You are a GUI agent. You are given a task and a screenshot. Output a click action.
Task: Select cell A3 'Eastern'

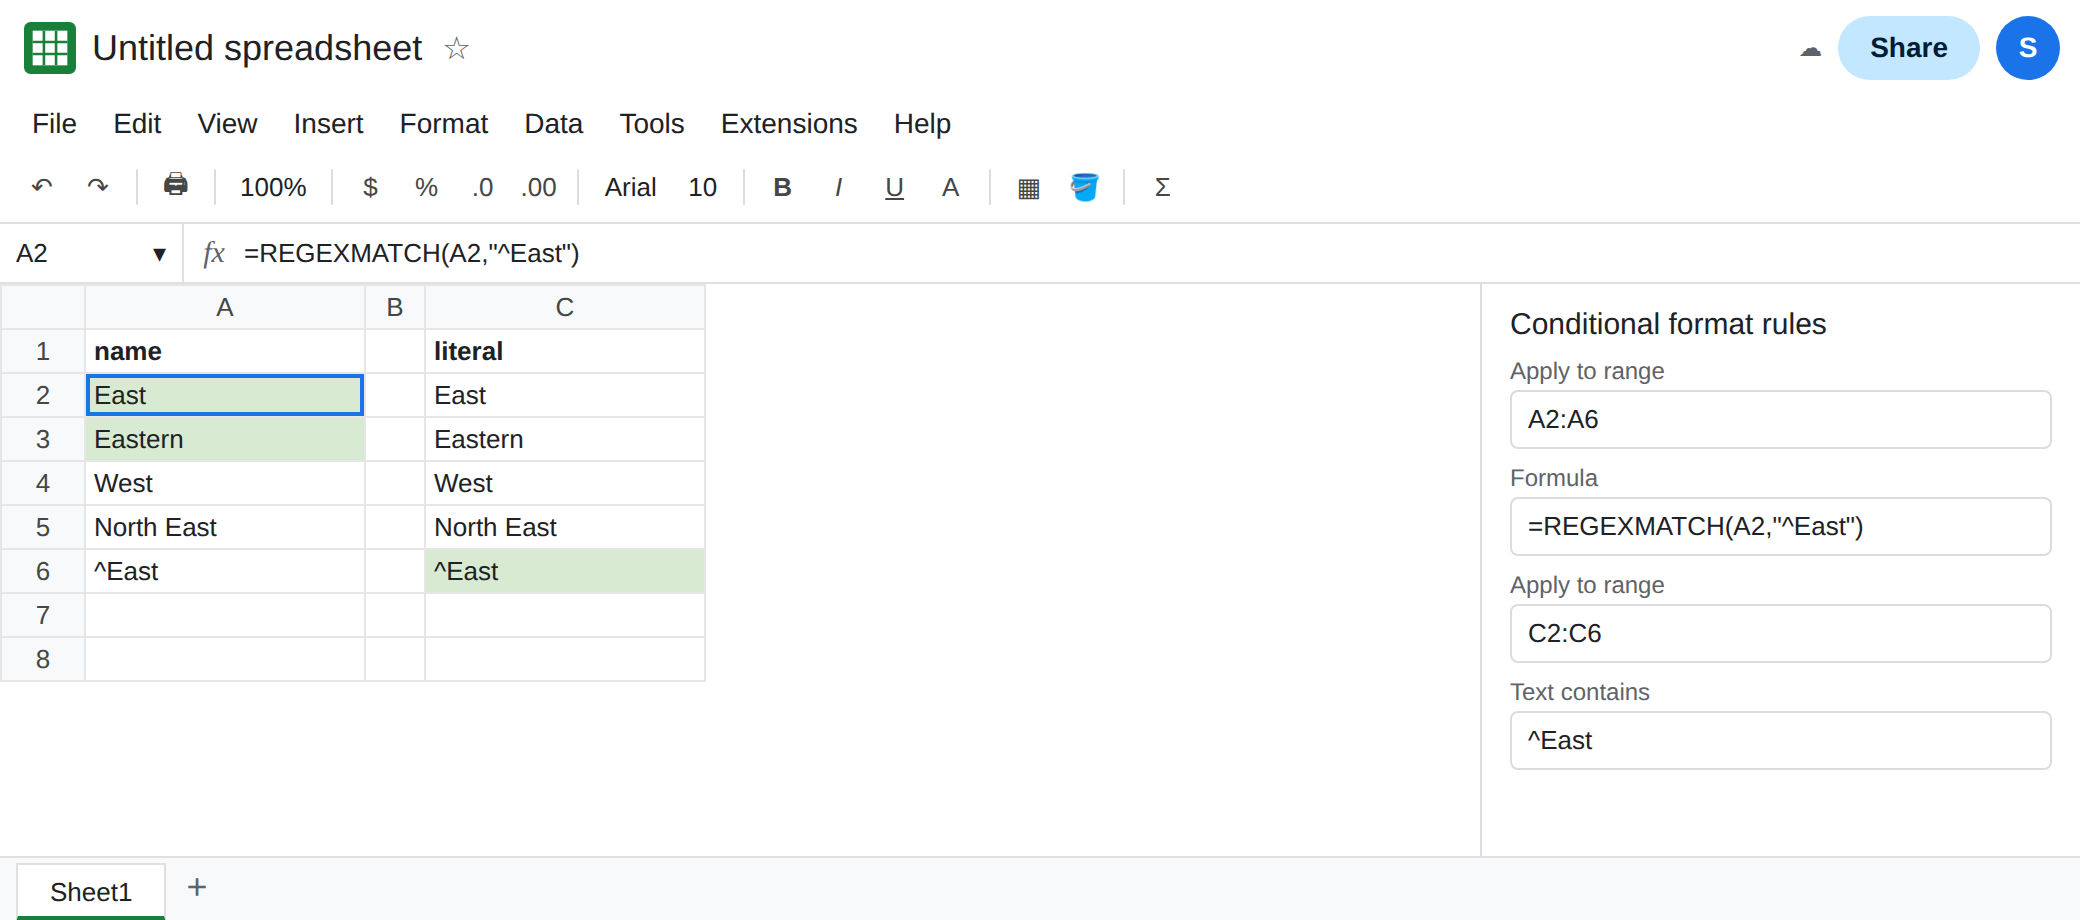coord(225,439)
